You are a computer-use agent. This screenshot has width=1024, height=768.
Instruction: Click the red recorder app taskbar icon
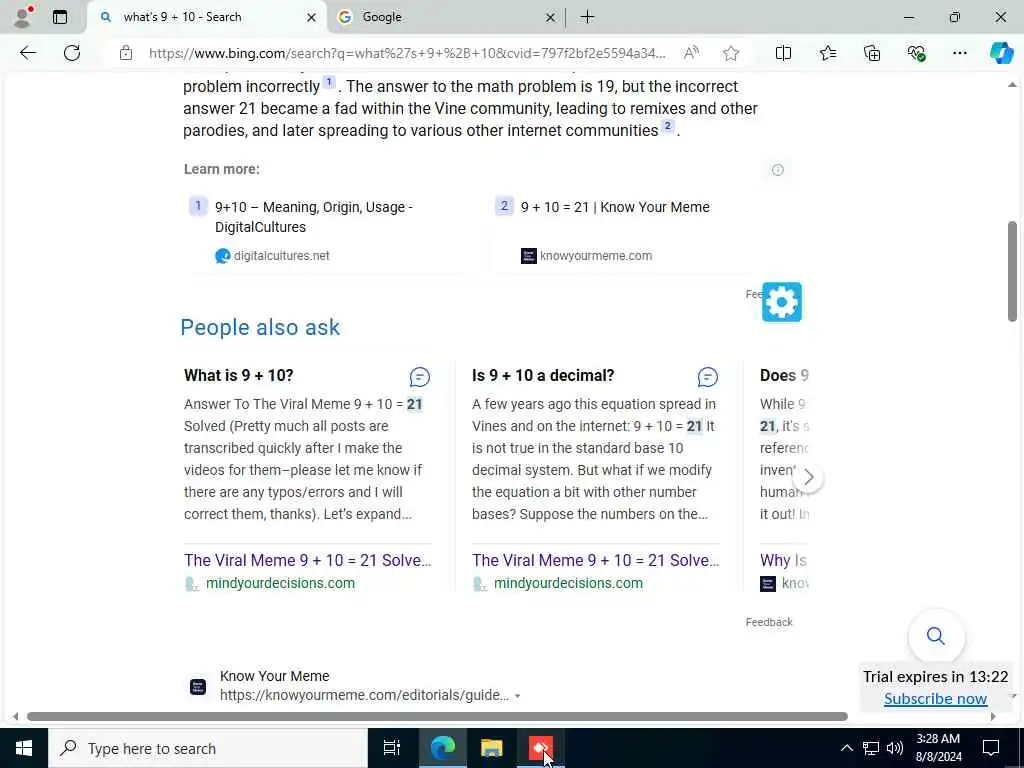point(540,748)
